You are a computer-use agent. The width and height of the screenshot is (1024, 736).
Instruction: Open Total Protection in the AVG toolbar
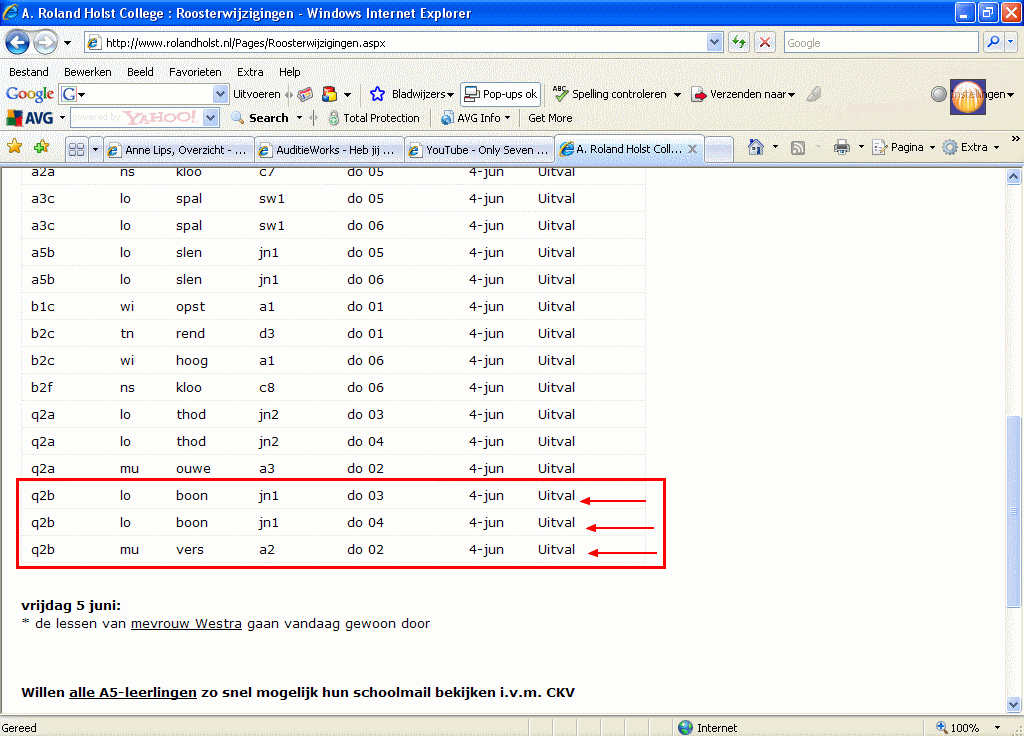pyautogui.click(x=374, y=118)
